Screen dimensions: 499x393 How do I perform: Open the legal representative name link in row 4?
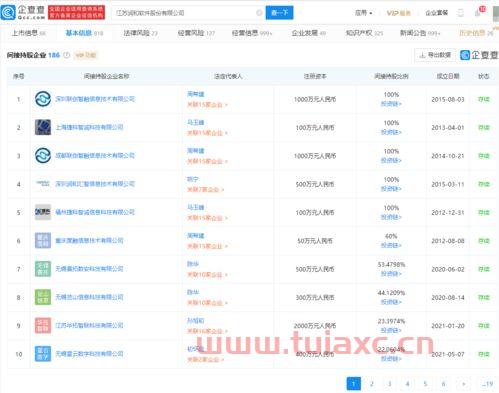tap(192, 179)
